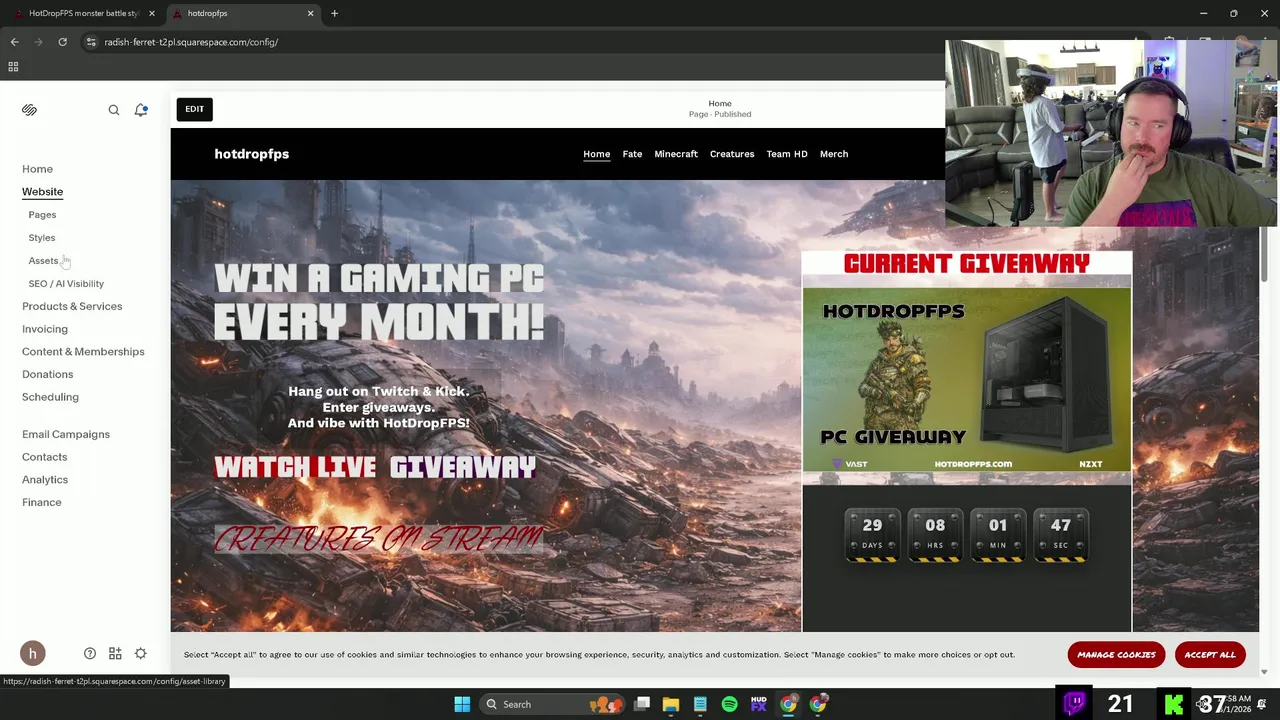Open the settings gear in sidebar footer
The image size is (1280, 720).
coord(141,654)
